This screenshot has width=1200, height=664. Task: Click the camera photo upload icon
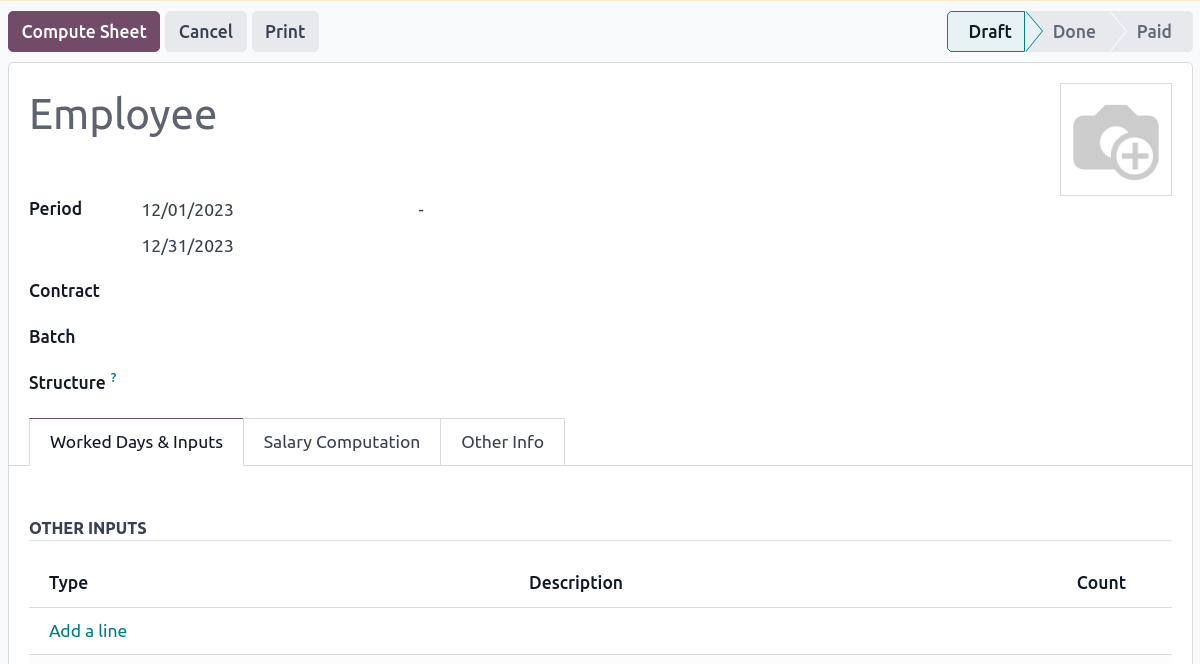pos(1115,139)
